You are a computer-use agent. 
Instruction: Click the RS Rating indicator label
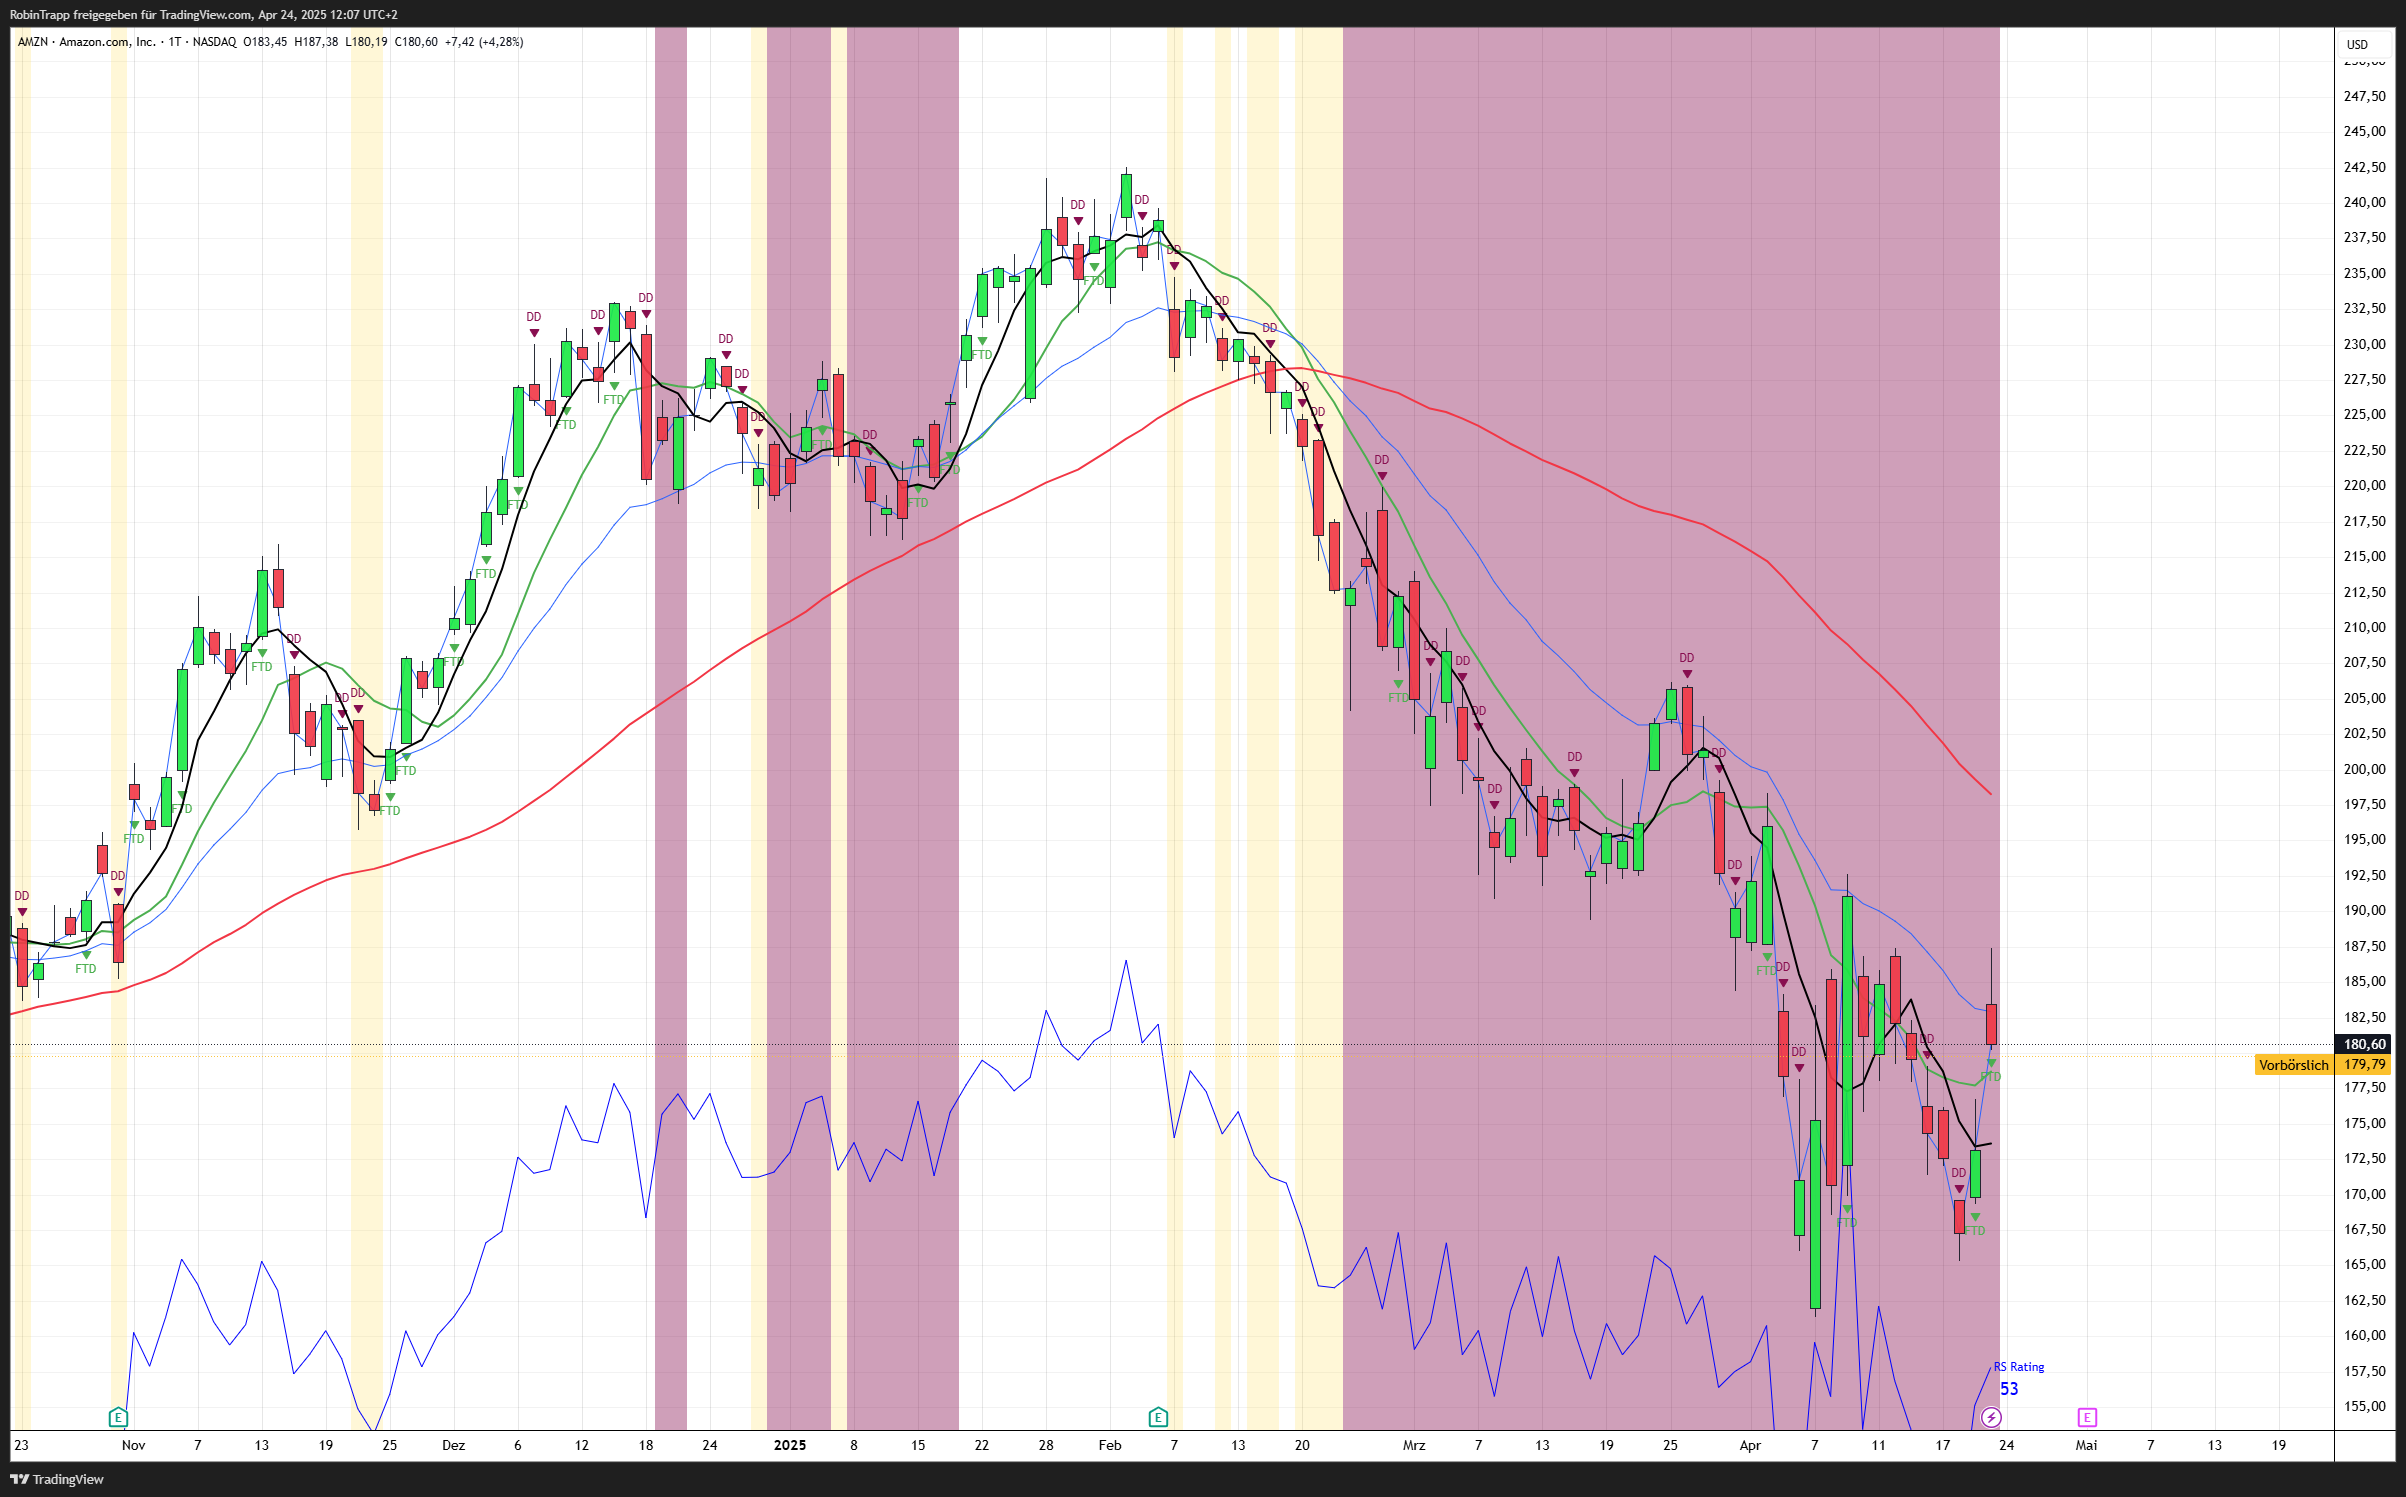[2019, 1367]
